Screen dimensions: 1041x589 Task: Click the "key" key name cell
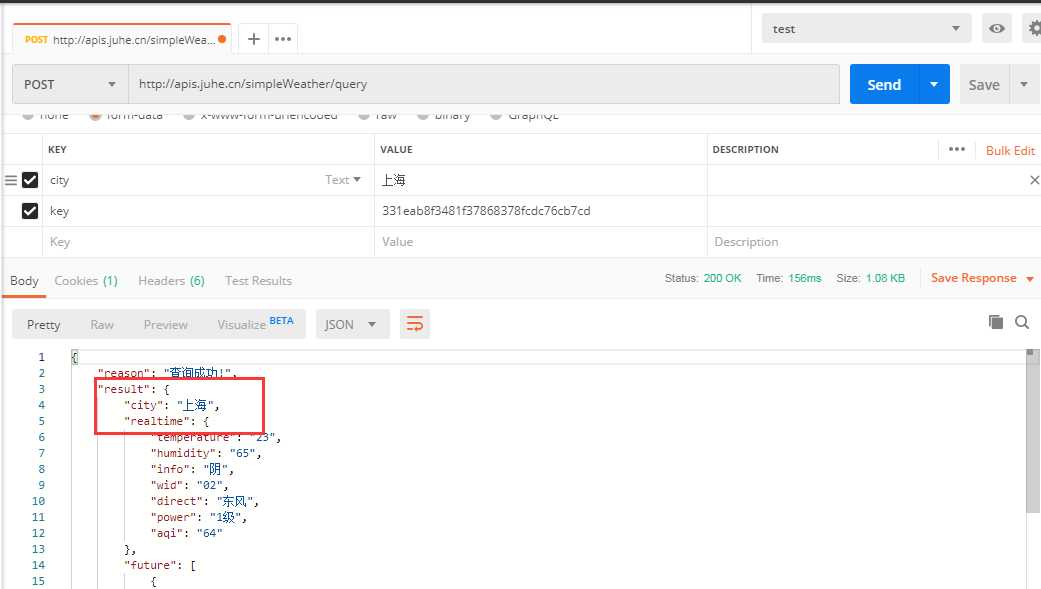208,211
